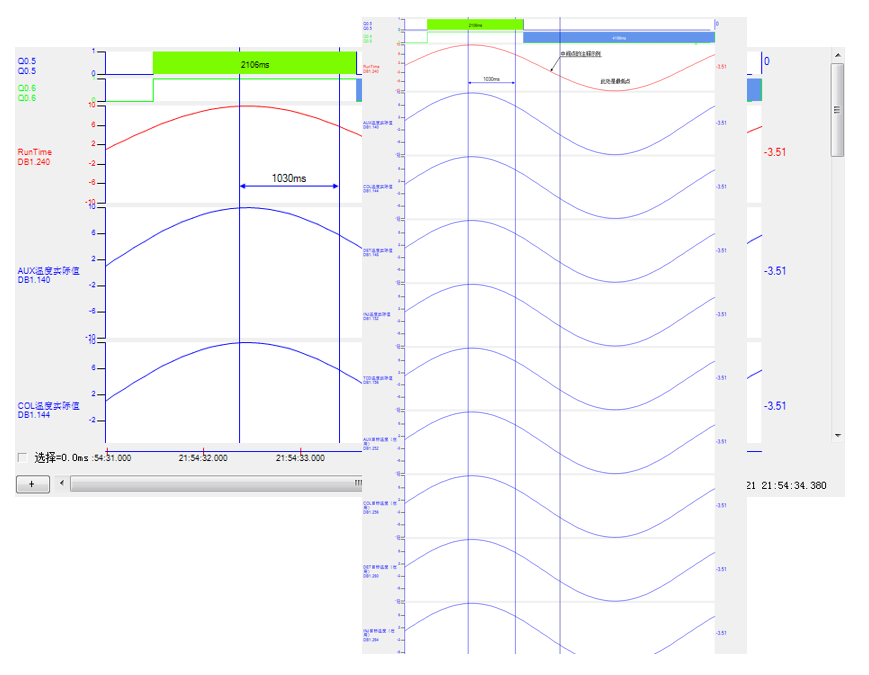869x675 pixels.
Task: Click the blue 4196ms bar in the overview image
Action: click(x=619, y=38)
